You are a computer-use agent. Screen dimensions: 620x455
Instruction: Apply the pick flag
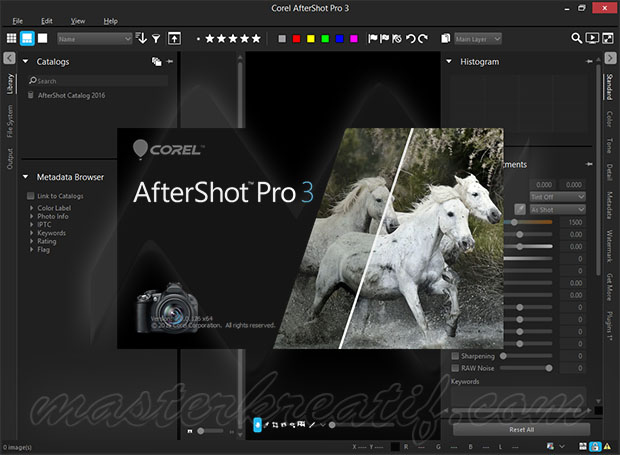[x=372, y=38]
